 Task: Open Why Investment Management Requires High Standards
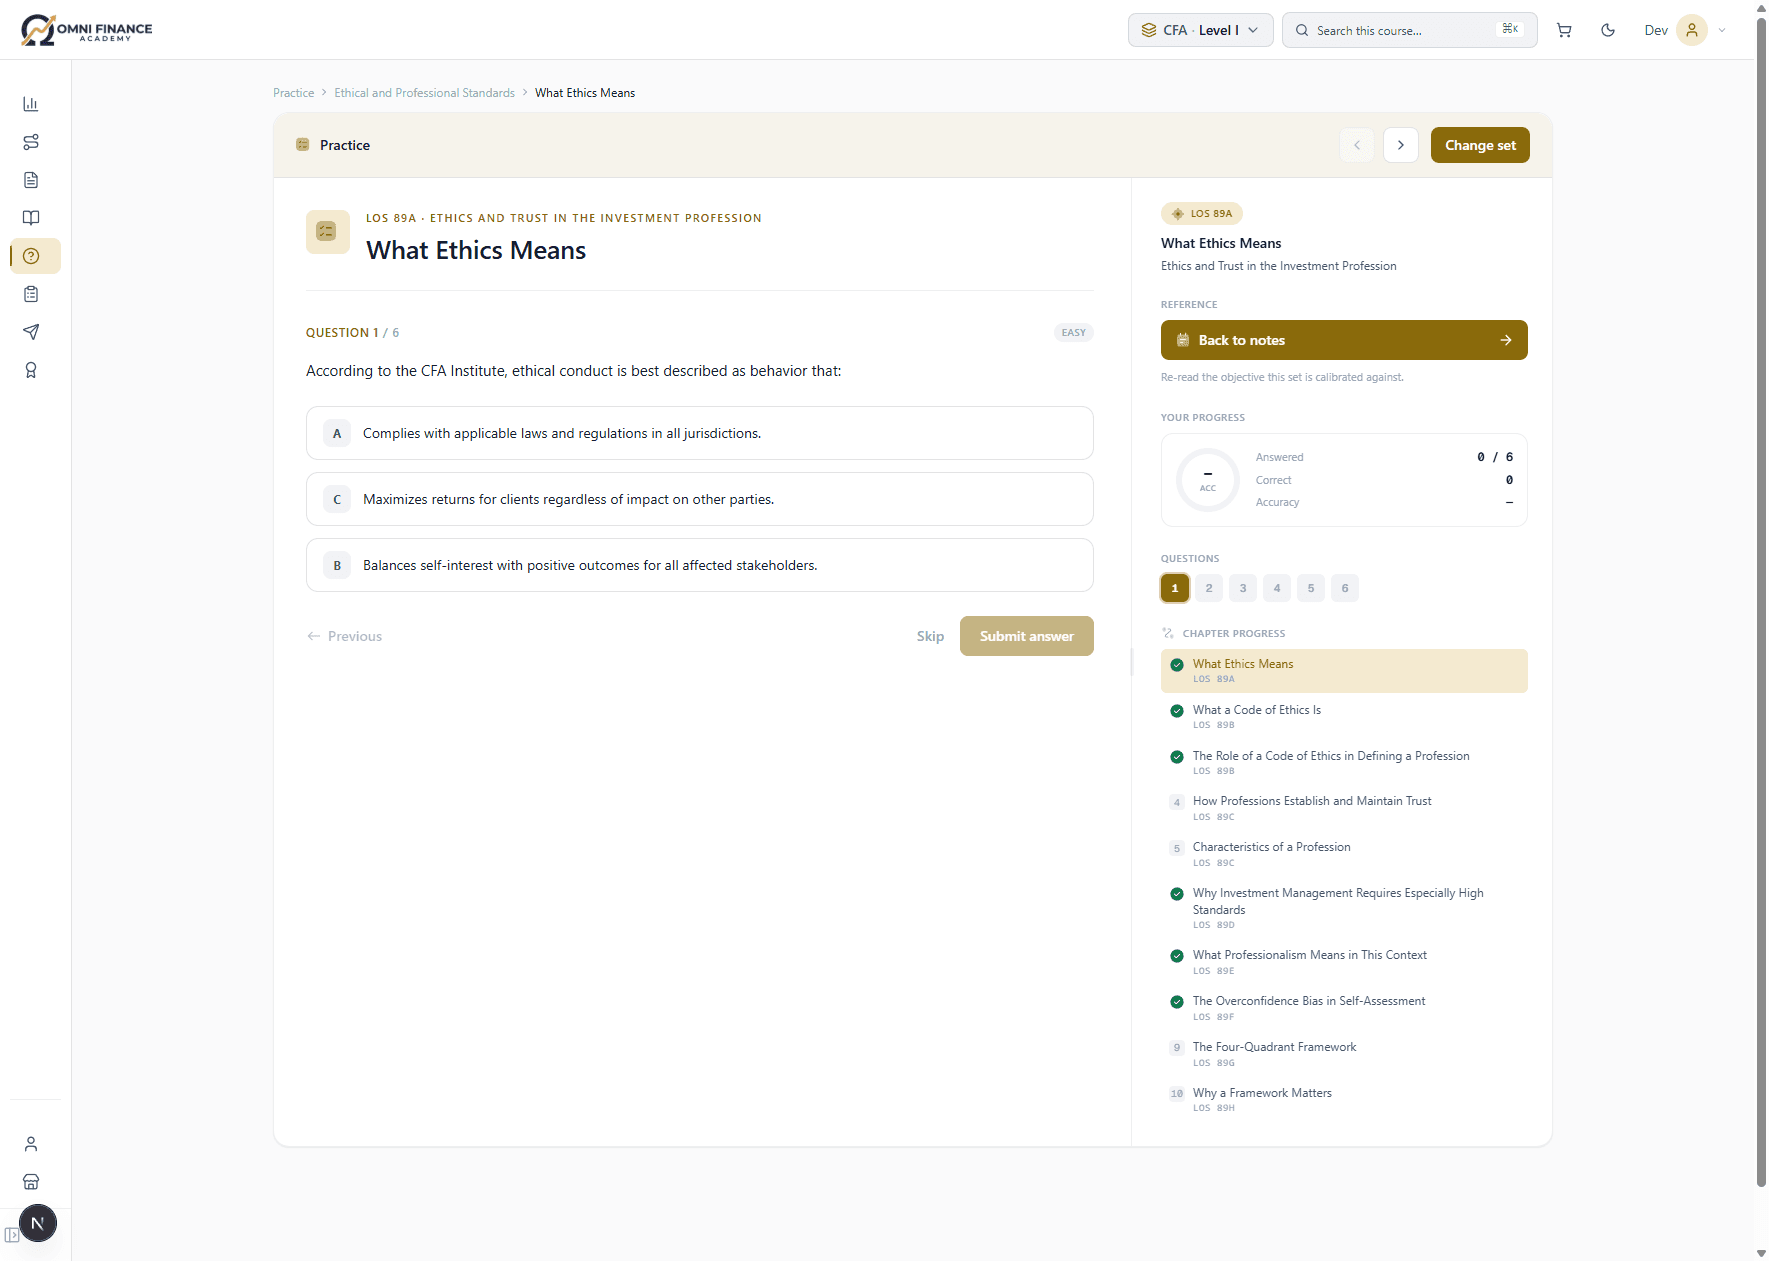pyautogui.click(x=1344, y=908)
